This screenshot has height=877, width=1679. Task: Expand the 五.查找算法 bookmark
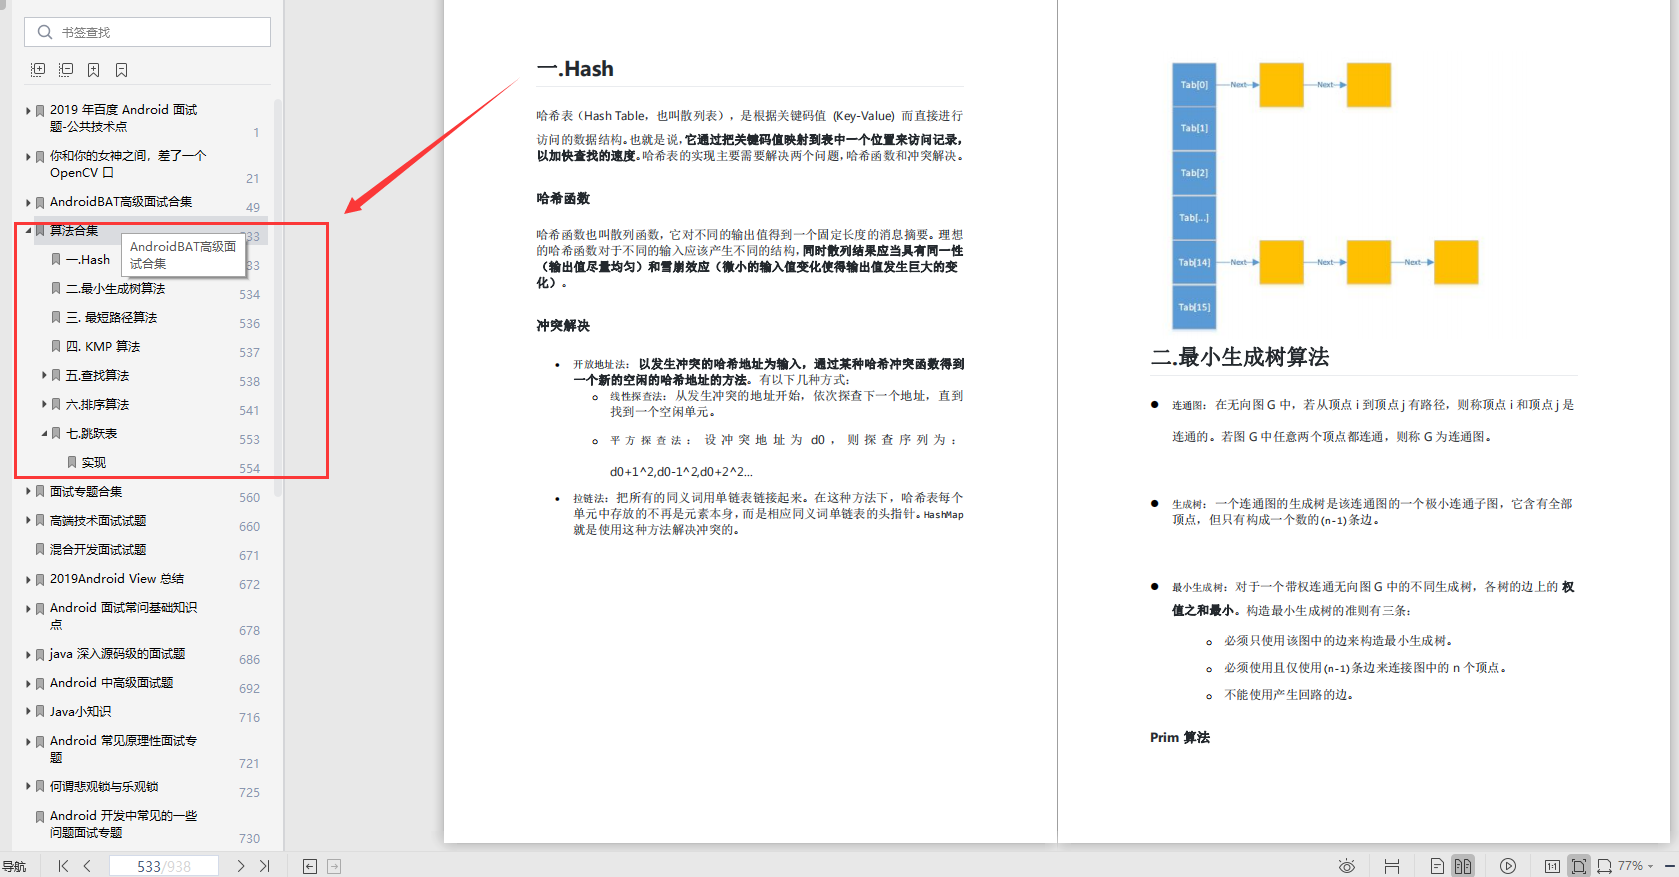pyautogui.click(x=44, y=376)
